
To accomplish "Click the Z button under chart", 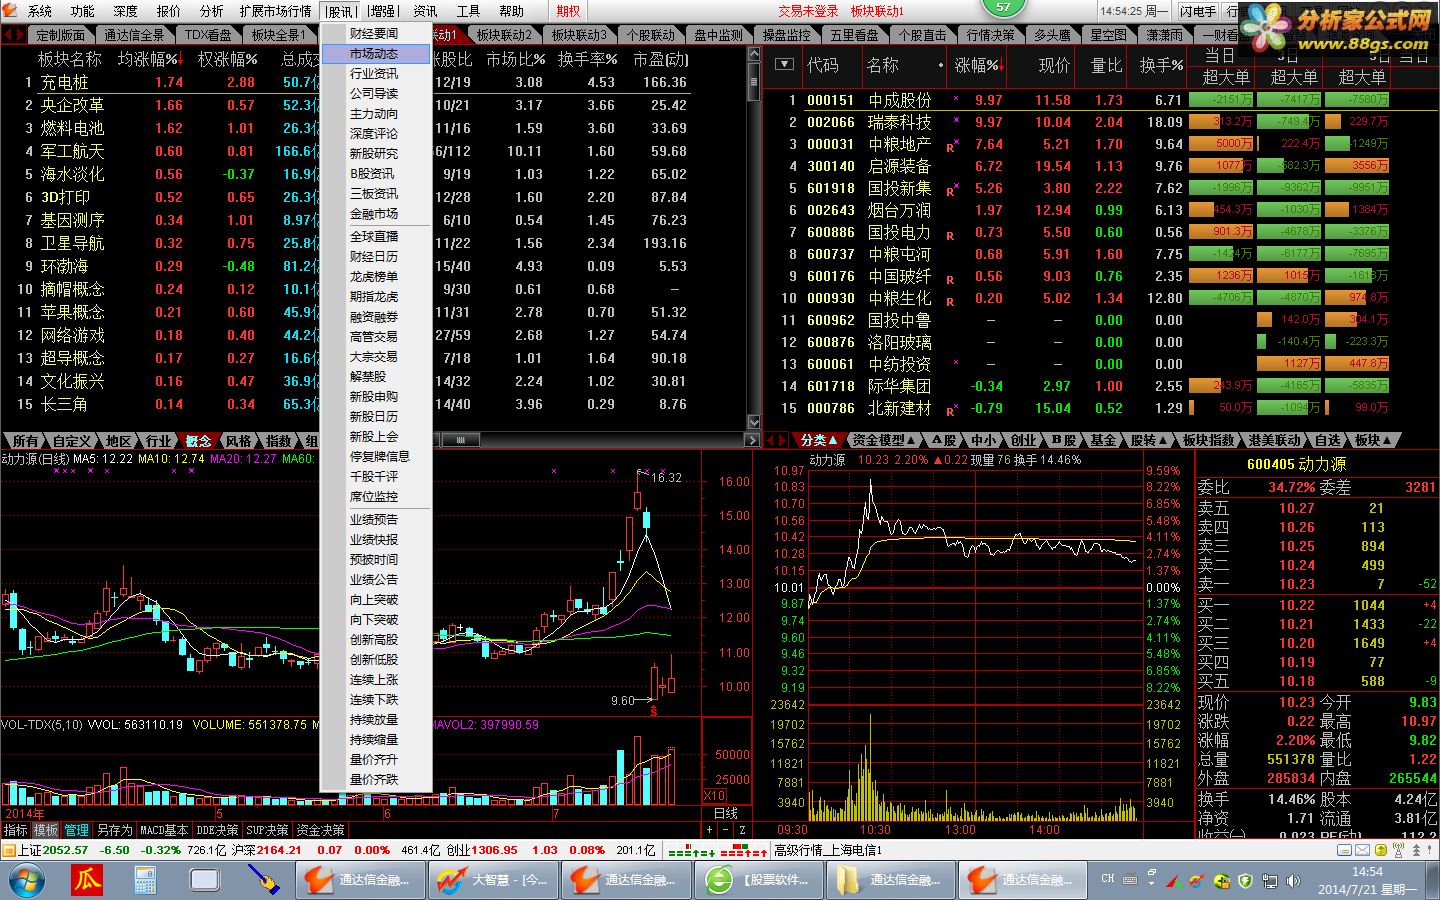I will pyautogui.click(x=742, y=830).
